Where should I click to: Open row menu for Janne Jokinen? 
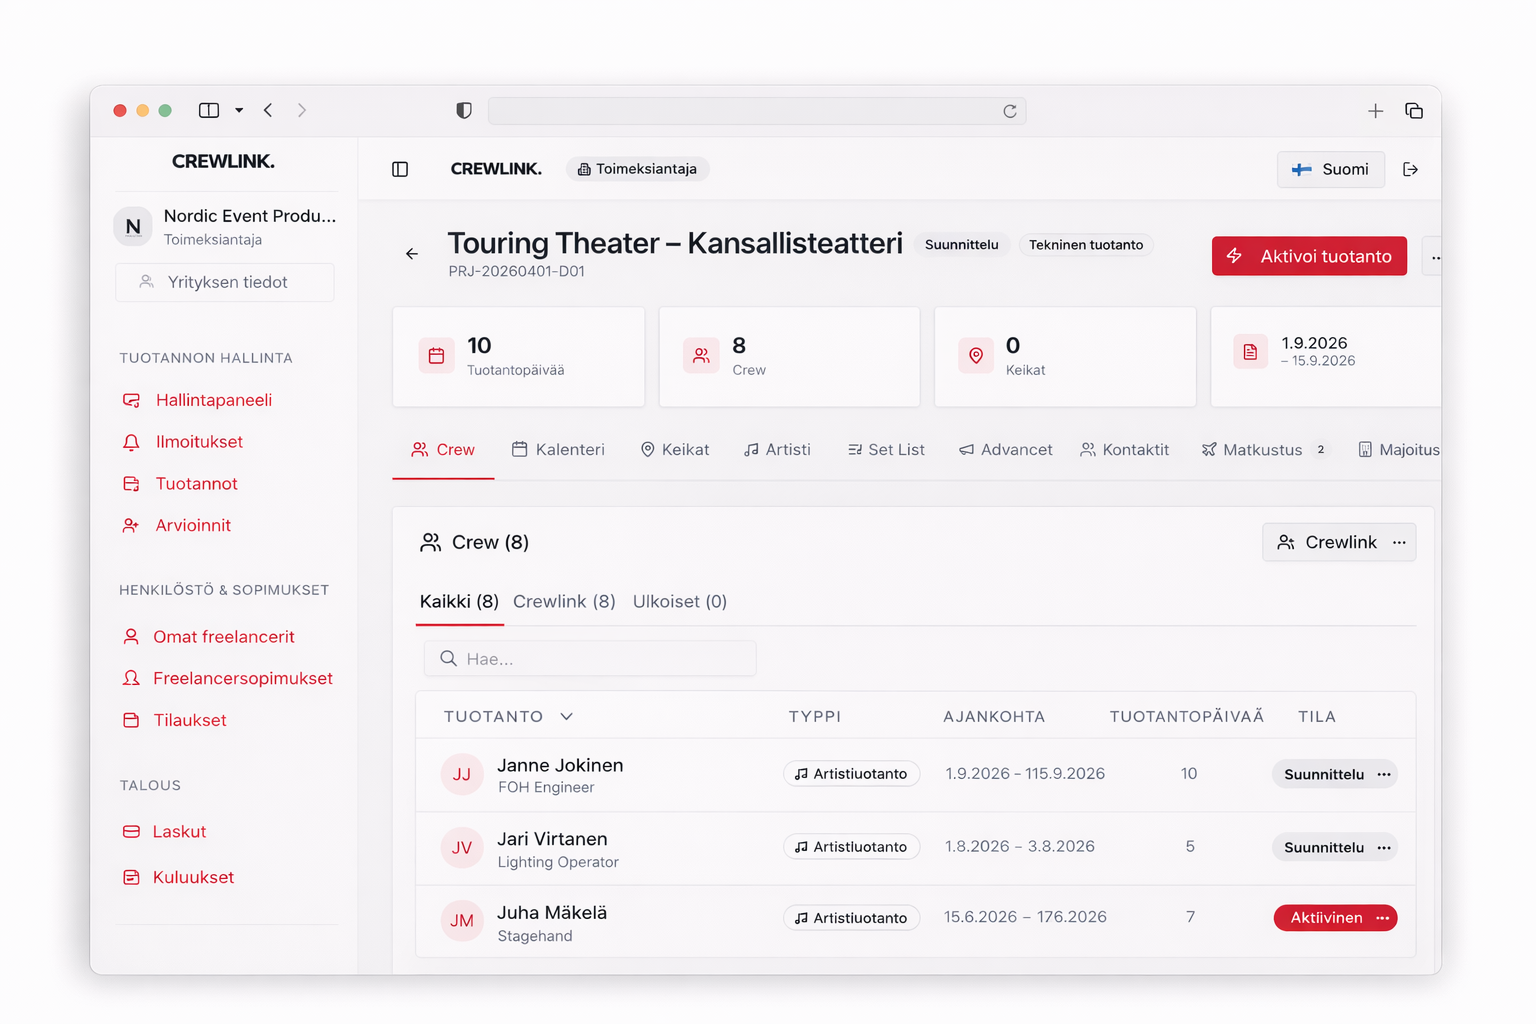tap(1384, 774)
